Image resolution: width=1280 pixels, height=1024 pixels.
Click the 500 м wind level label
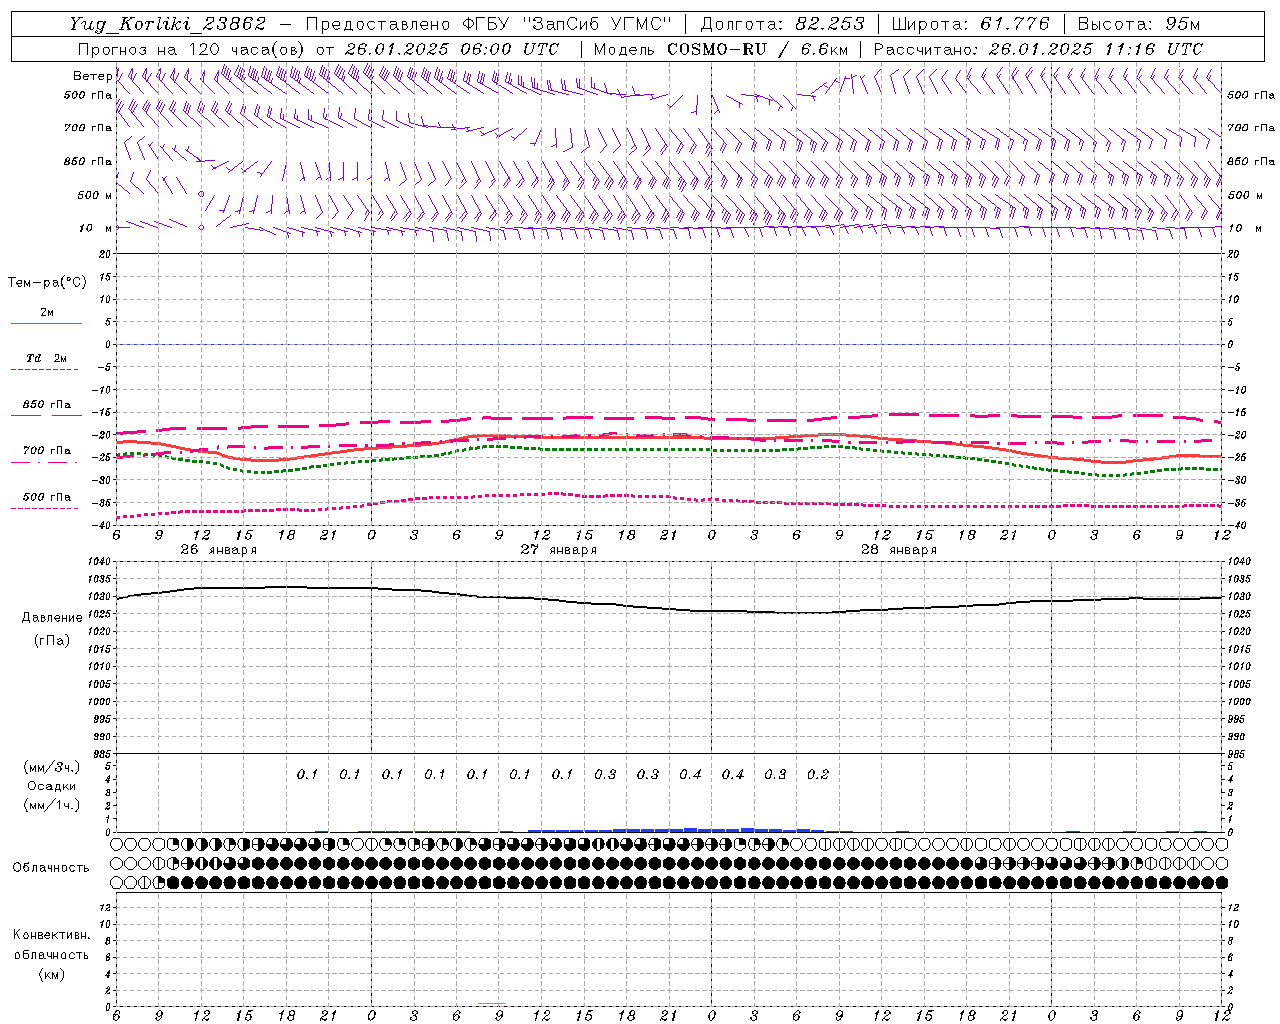pyautogui.click(x=95, y=195)
